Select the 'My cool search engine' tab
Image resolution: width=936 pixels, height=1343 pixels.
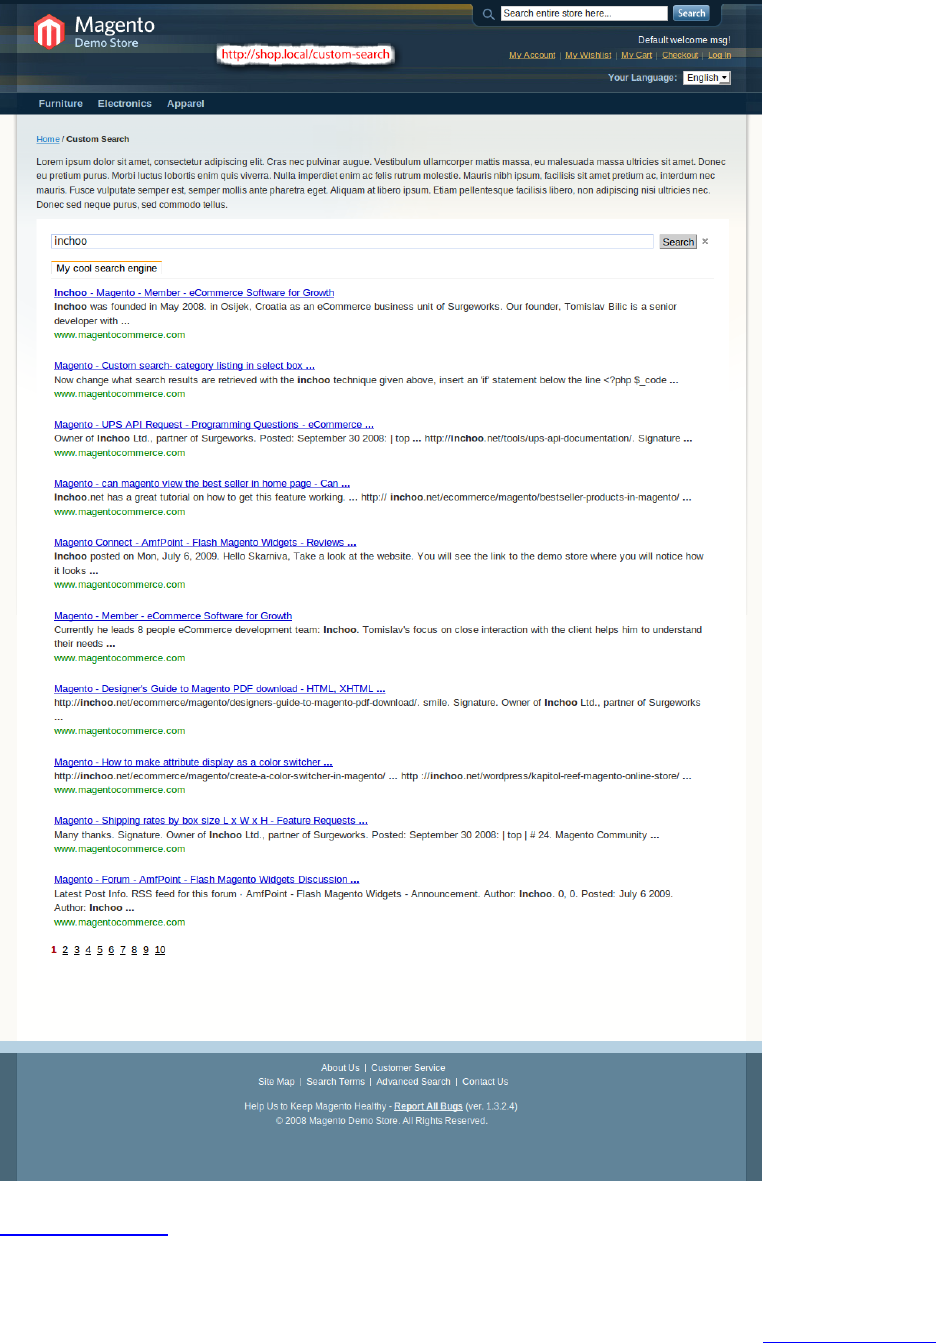click(106, 268)
